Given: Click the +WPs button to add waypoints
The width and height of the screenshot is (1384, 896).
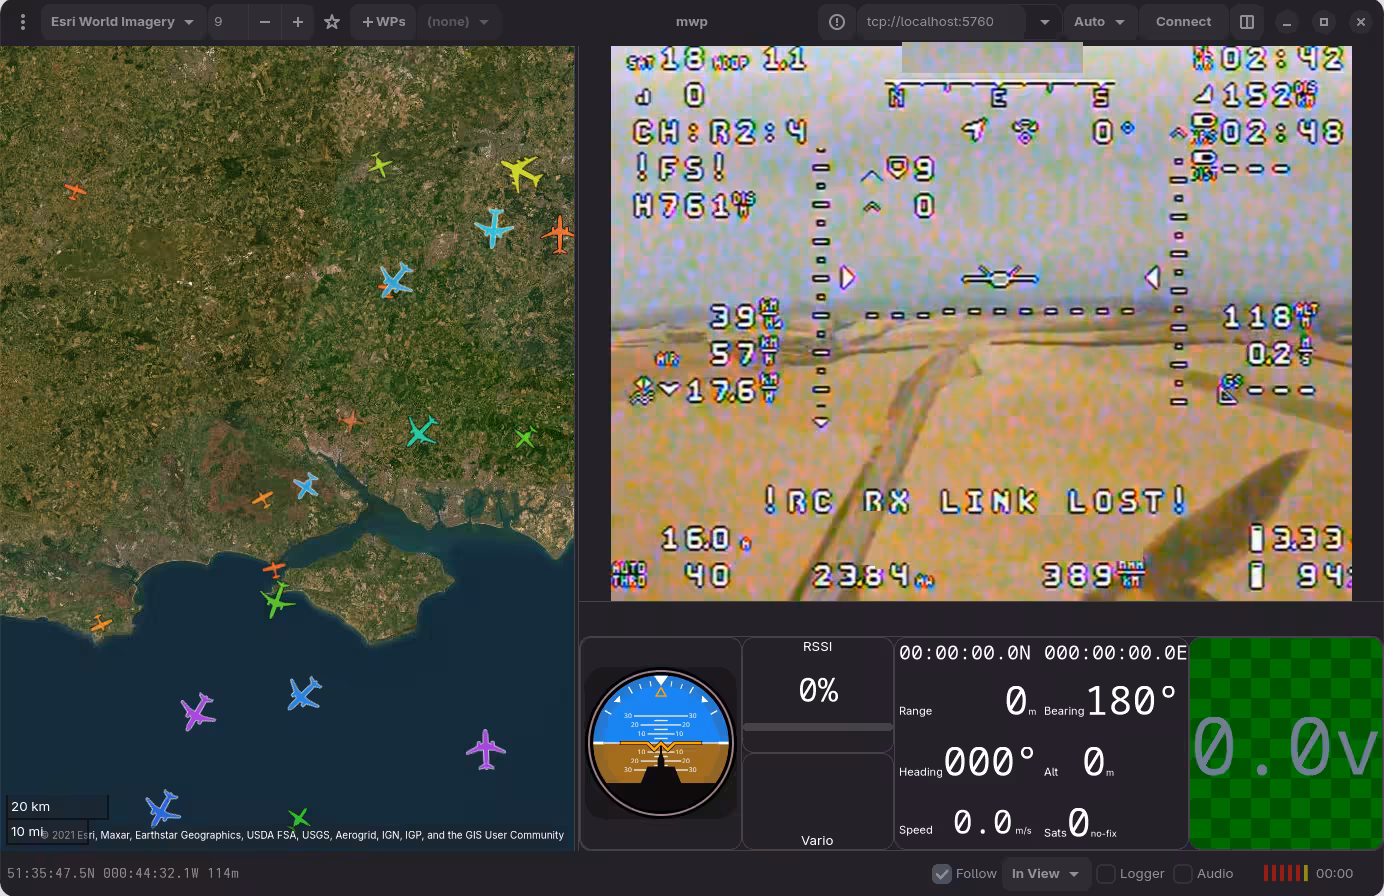Looking at the screenshot, I should pos(382,21).
